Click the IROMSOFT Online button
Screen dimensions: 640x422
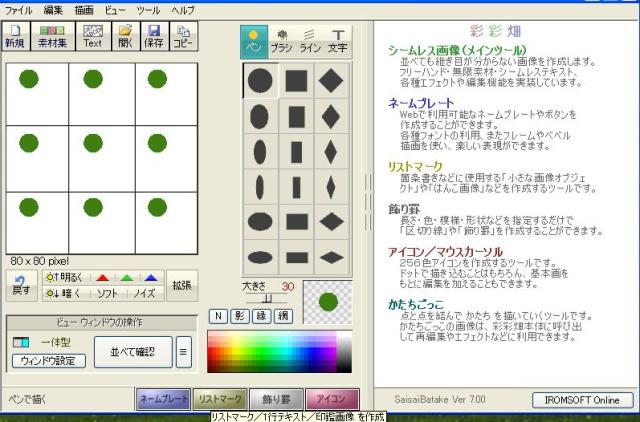582,400
